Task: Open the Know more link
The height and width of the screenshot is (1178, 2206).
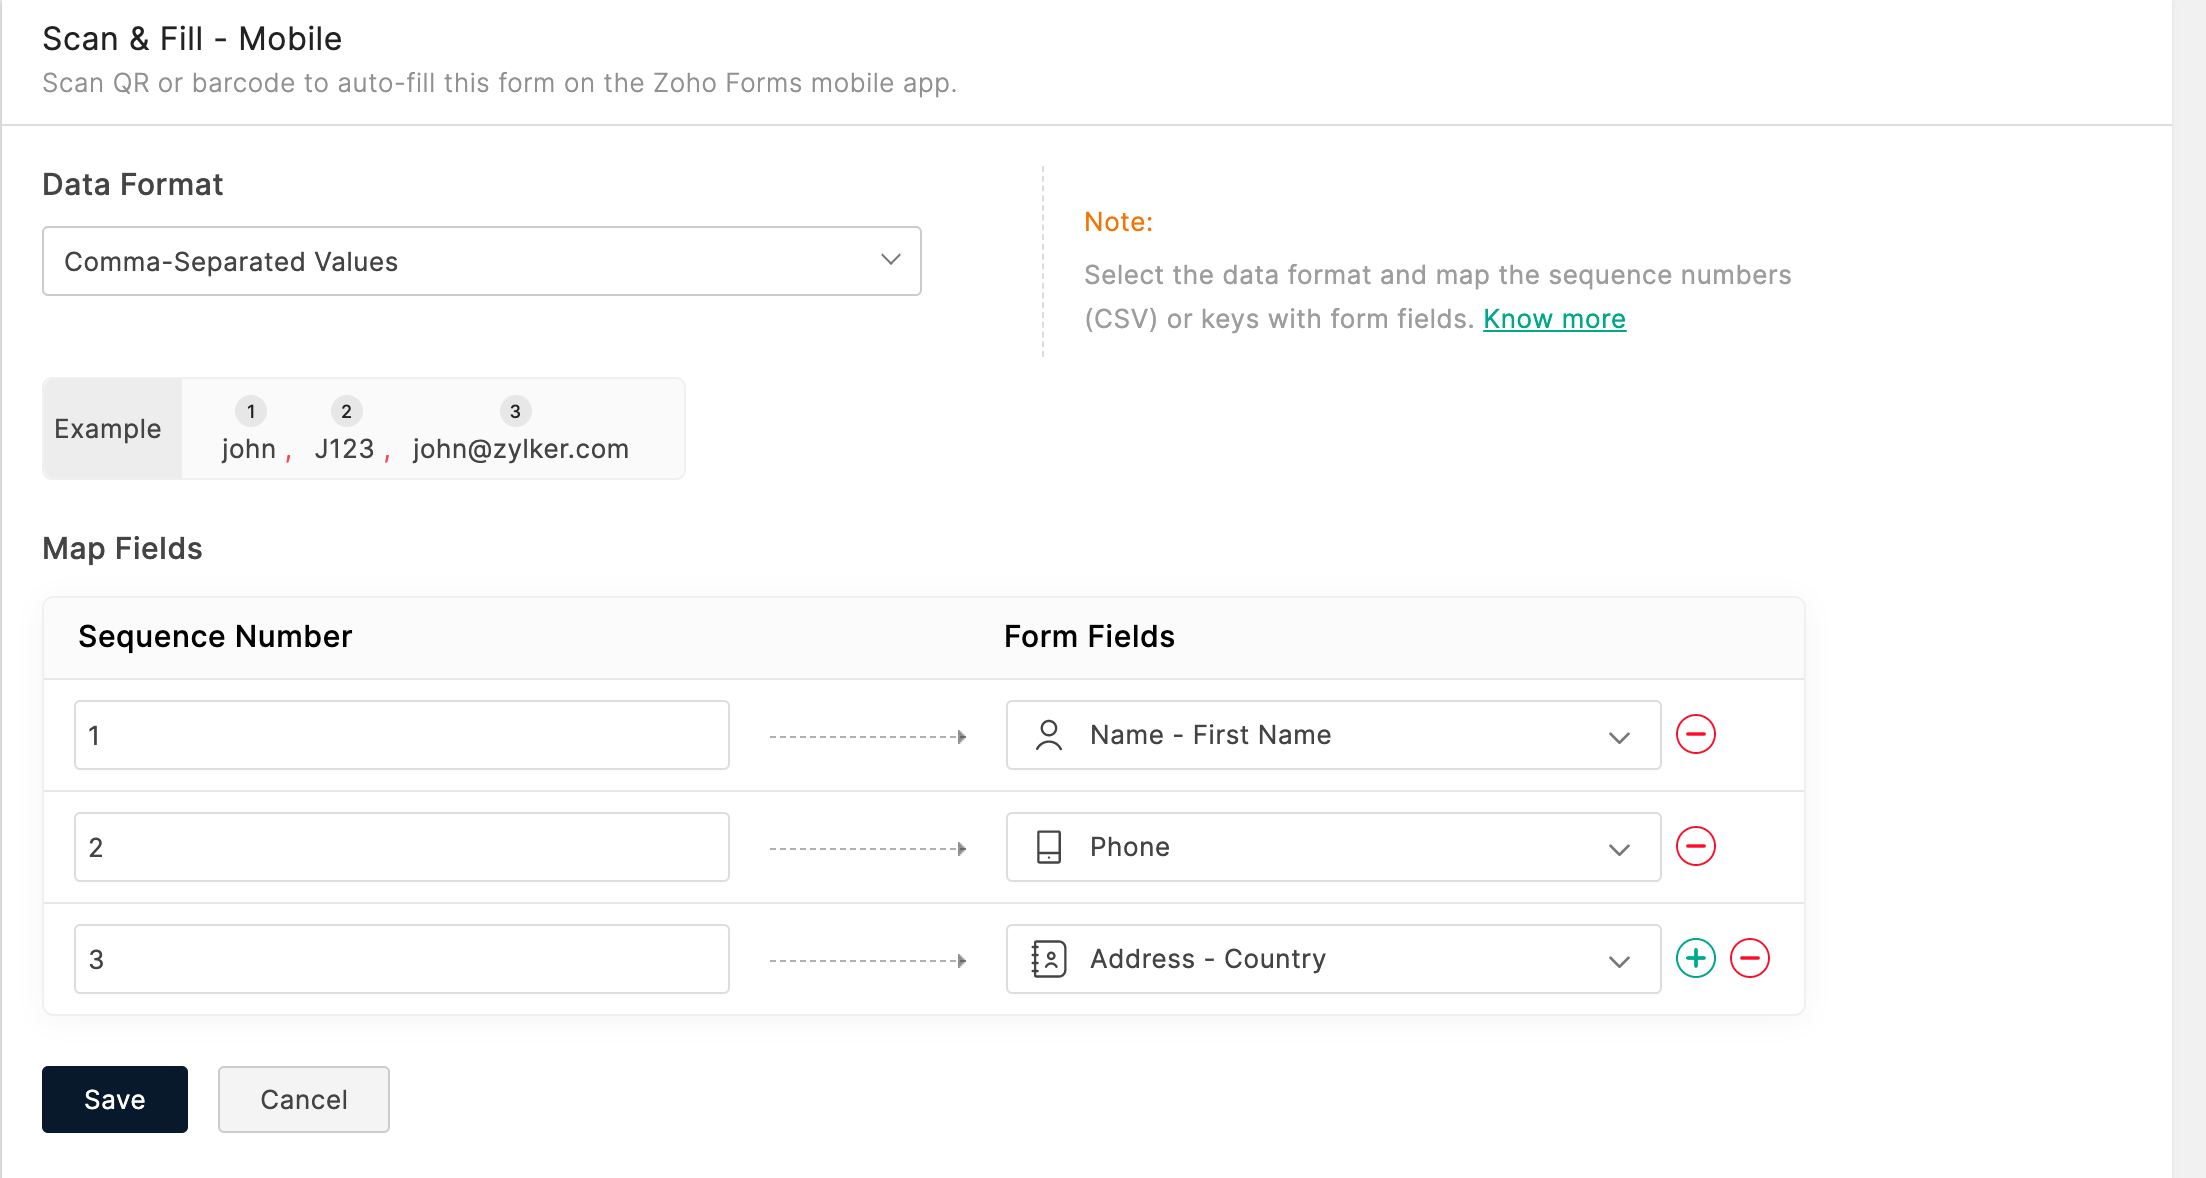Action: pyautogui.click(x=1554, y=319)
